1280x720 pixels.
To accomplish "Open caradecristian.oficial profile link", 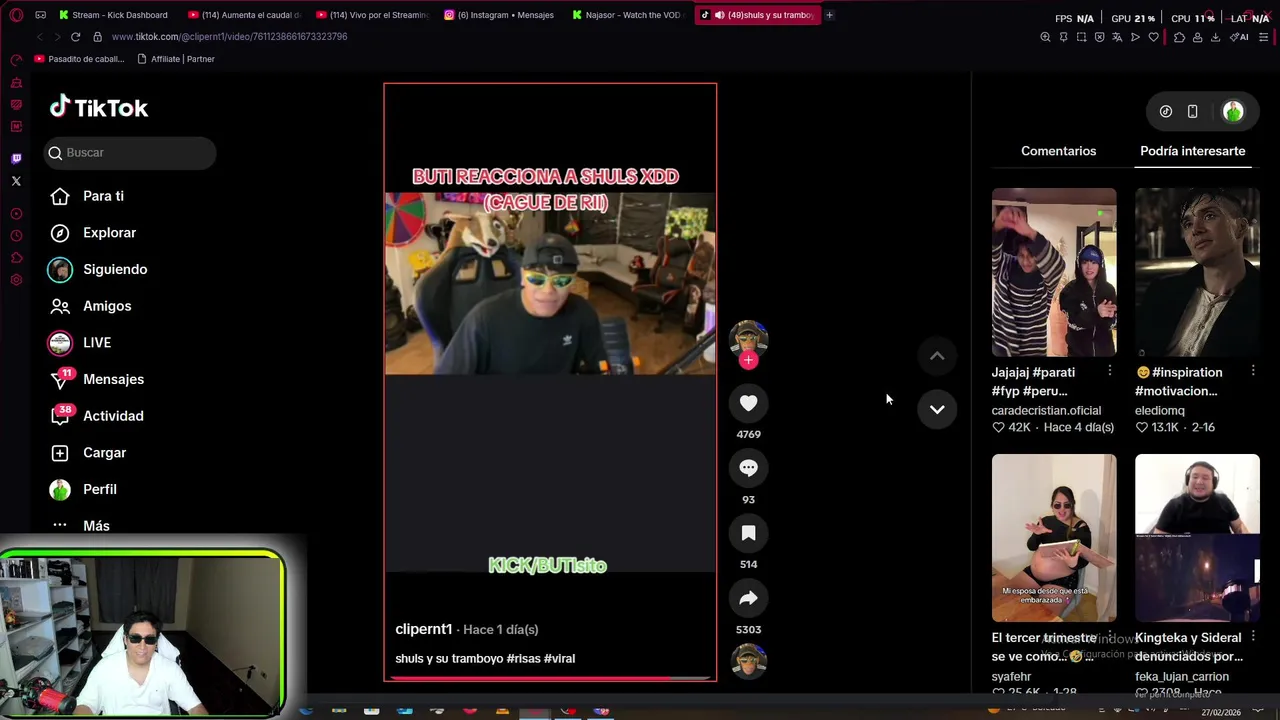I will pos(1046,411).
